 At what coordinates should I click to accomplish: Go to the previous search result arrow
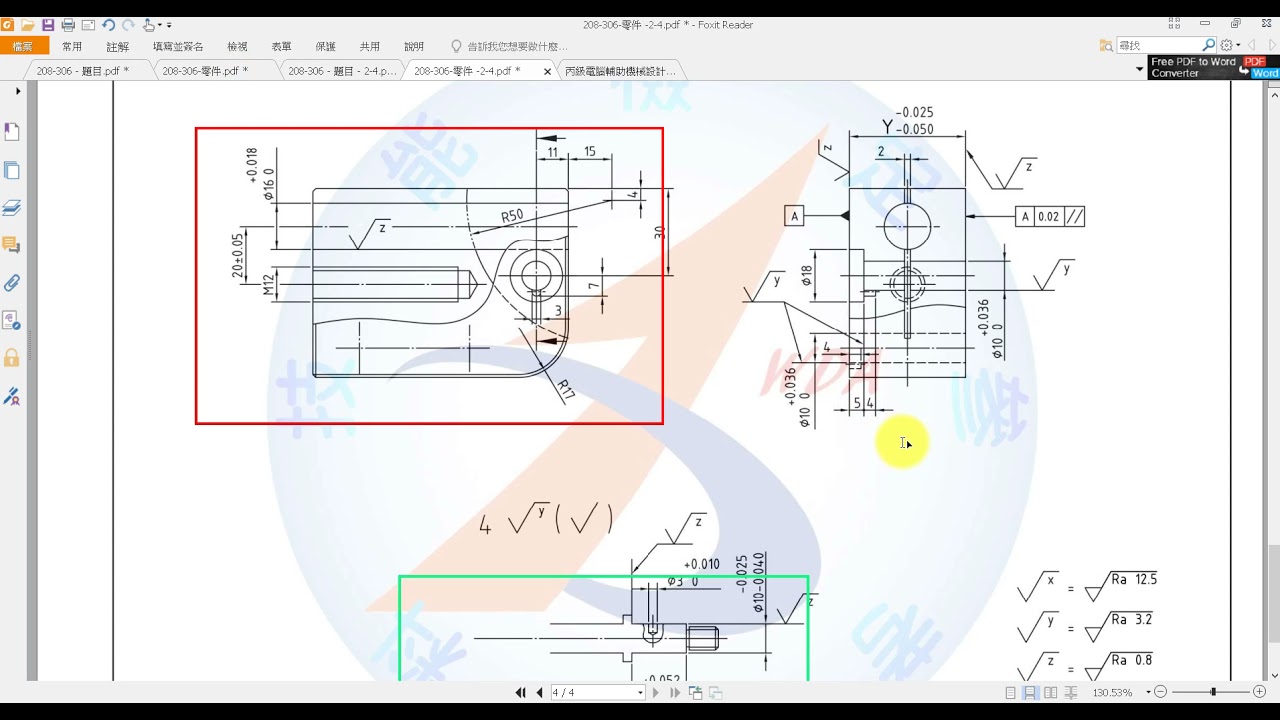[x=1250, y=45]
